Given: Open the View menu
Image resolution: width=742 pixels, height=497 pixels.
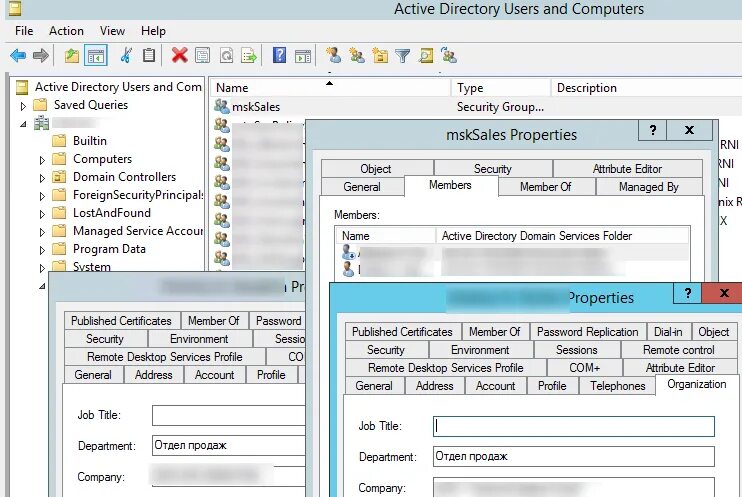Looking at the screenshot, I should 112,31.
